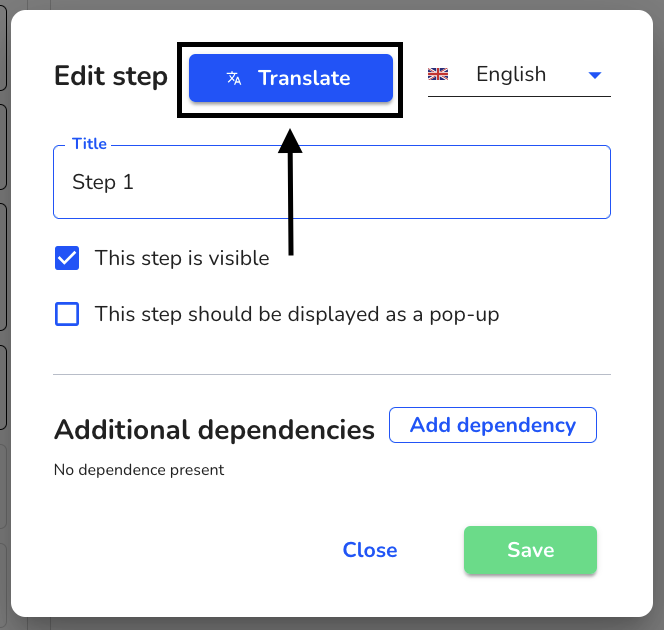Click the 'Additional dependencies' heading
The width and height of the screenshot is (664, 630).
214,430
